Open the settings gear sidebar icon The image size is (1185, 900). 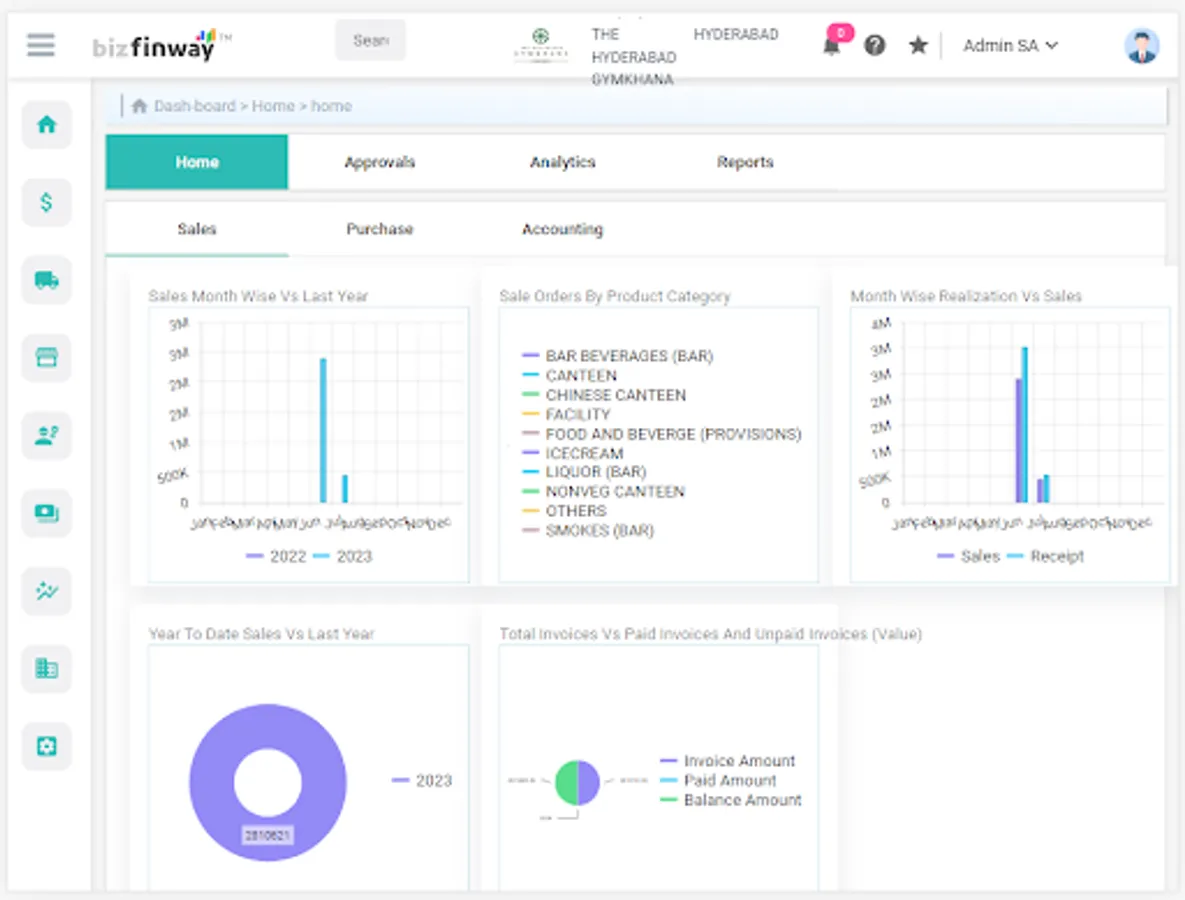pyautogui.click(x=47, y=747)
